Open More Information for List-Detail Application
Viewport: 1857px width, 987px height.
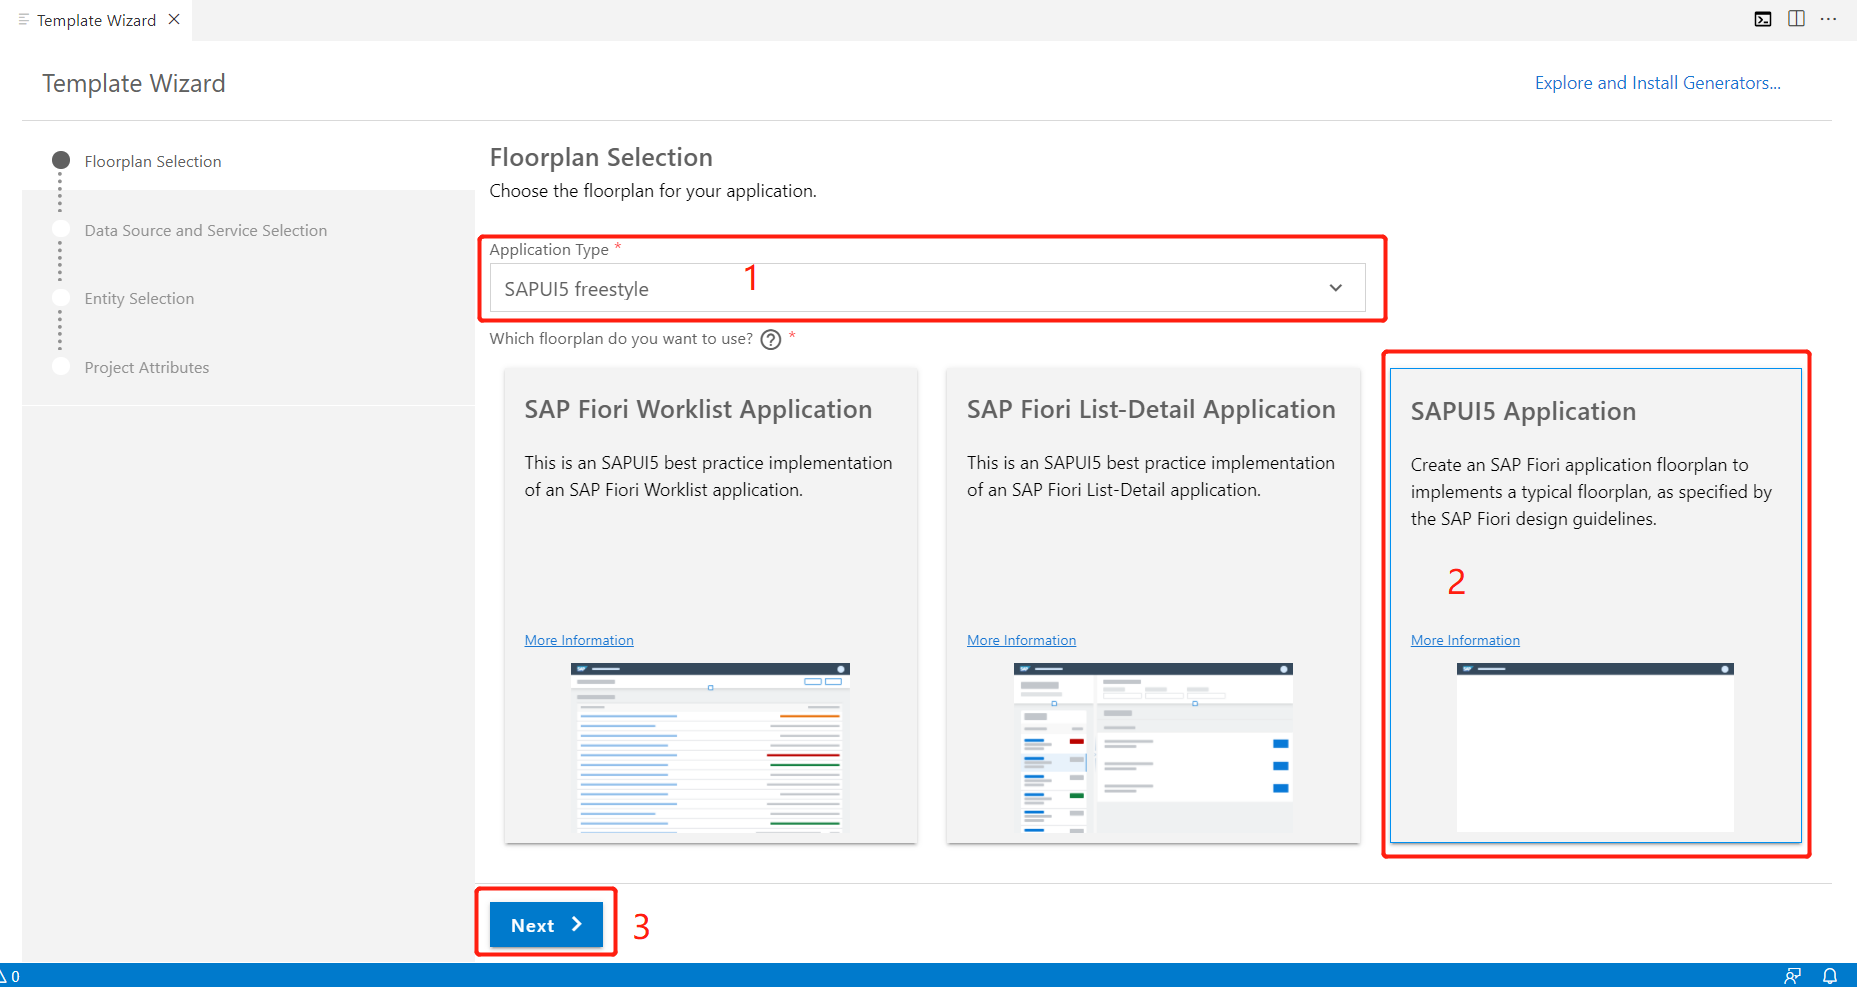[x=1021, y=640]
